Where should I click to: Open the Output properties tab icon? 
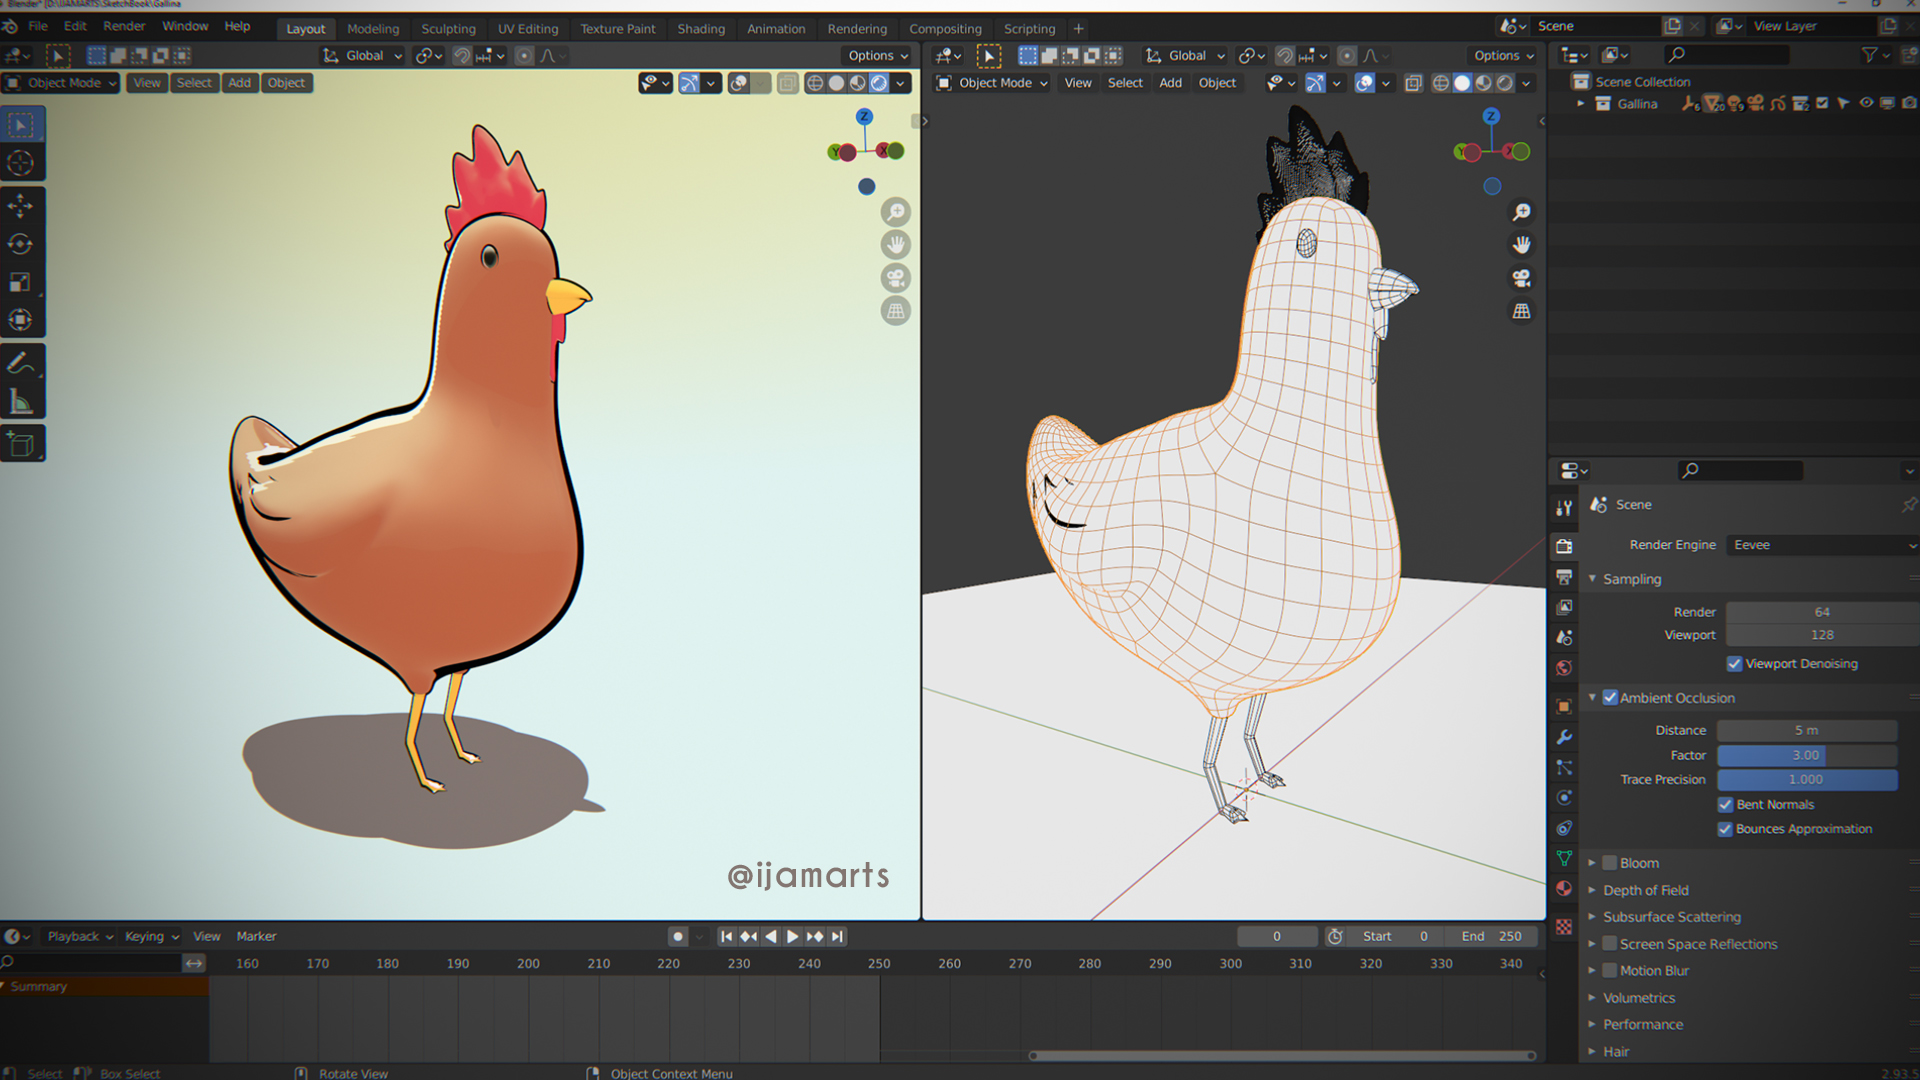(1564, 577)
